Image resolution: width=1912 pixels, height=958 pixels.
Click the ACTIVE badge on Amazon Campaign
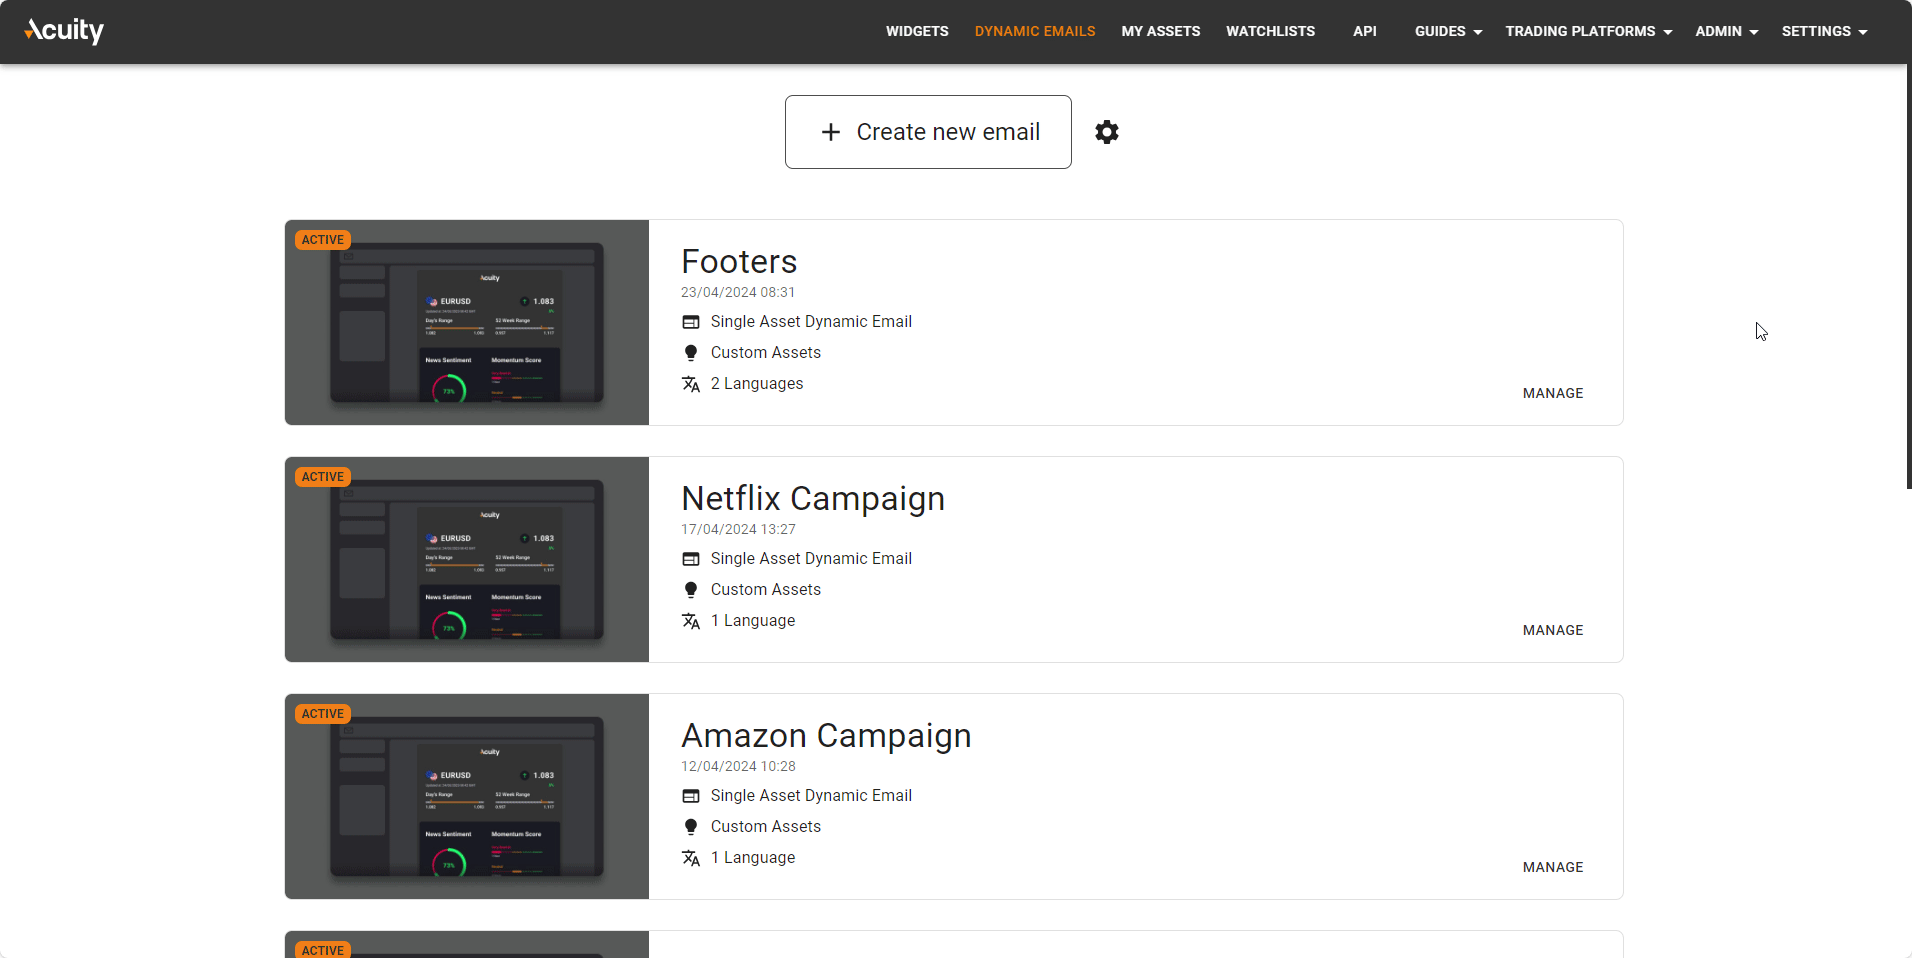[x=323, y=714]
